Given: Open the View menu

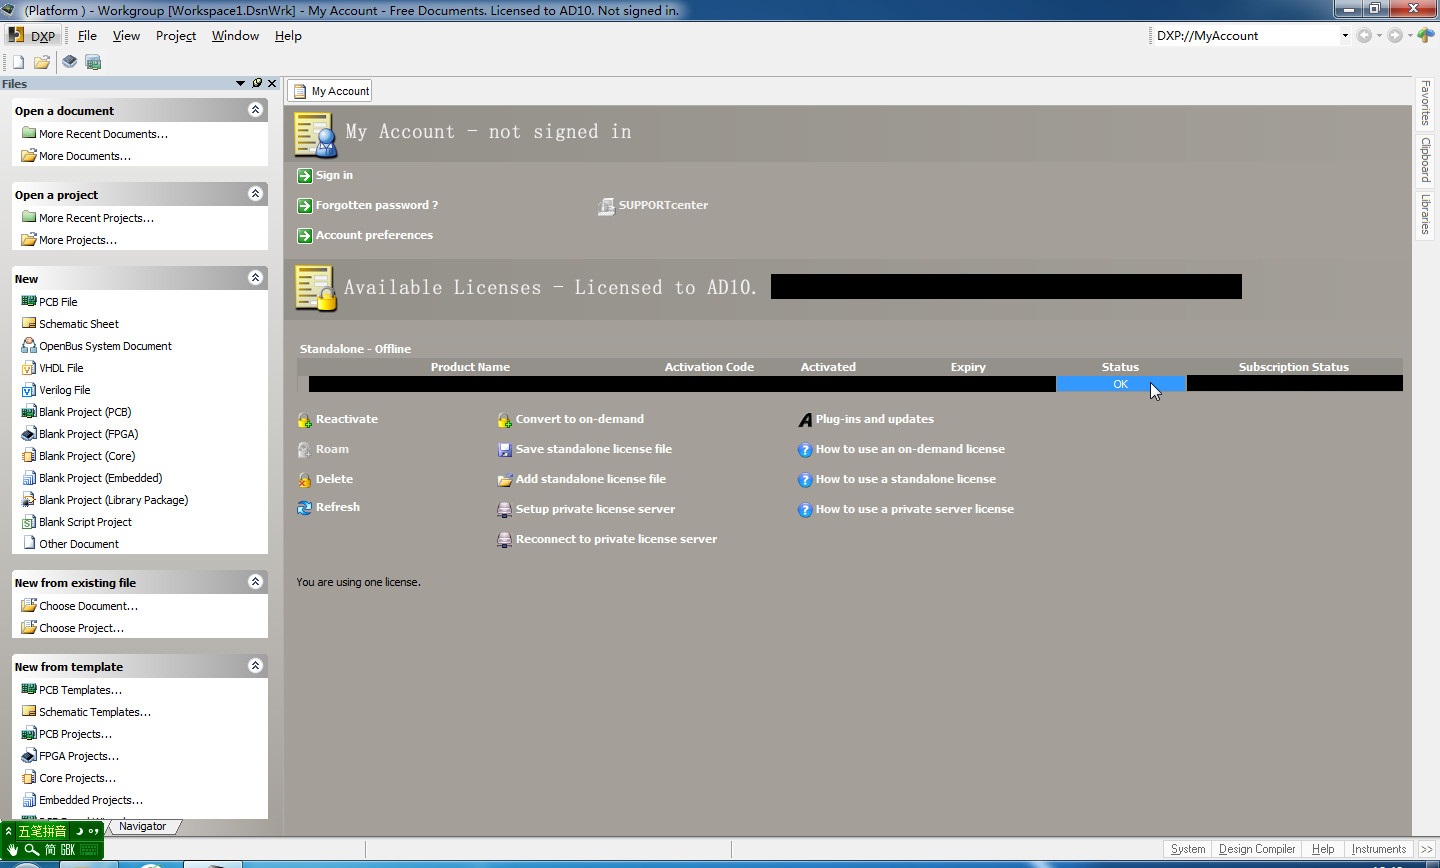Looking at the screenshot, I should tap(126, 35).
